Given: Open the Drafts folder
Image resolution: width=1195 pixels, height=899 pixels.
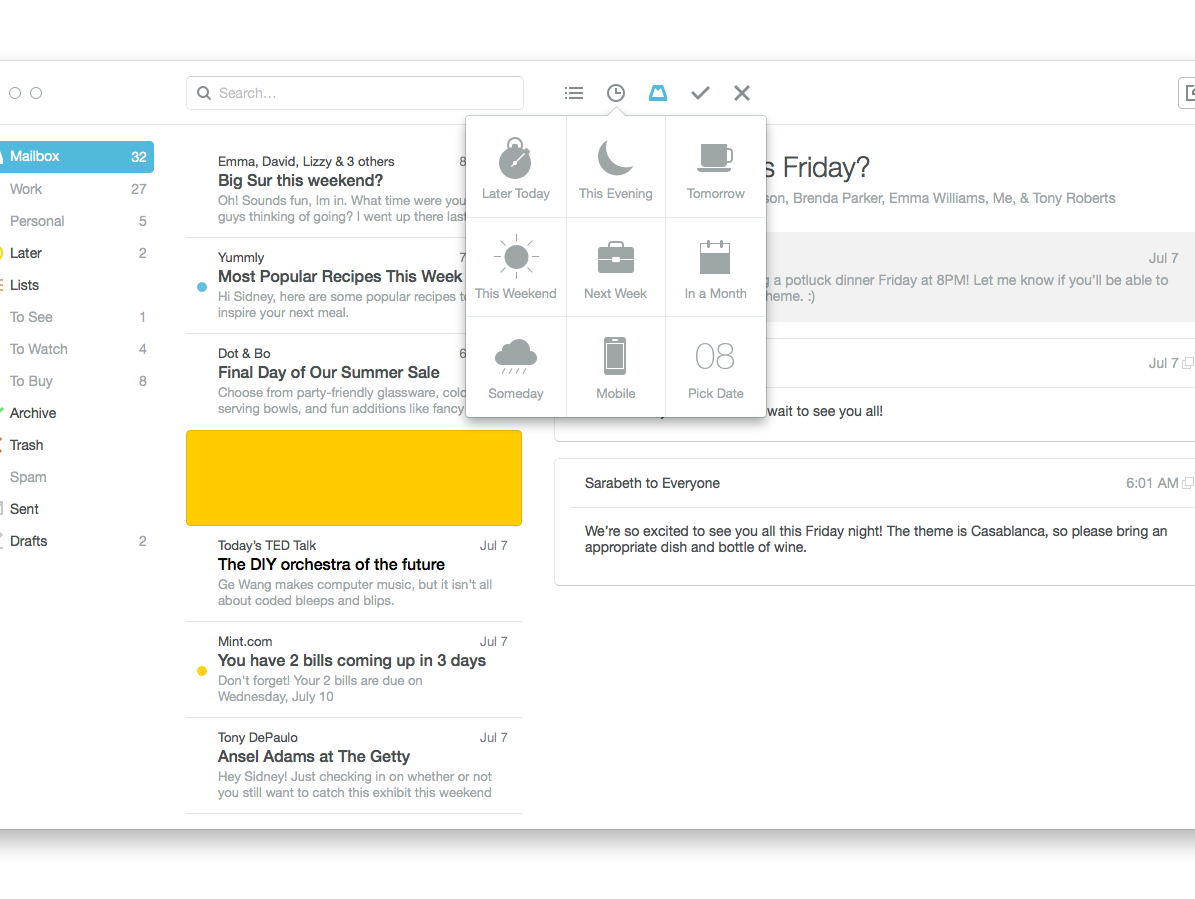Looking at the screenshot, I should point(29,541).
